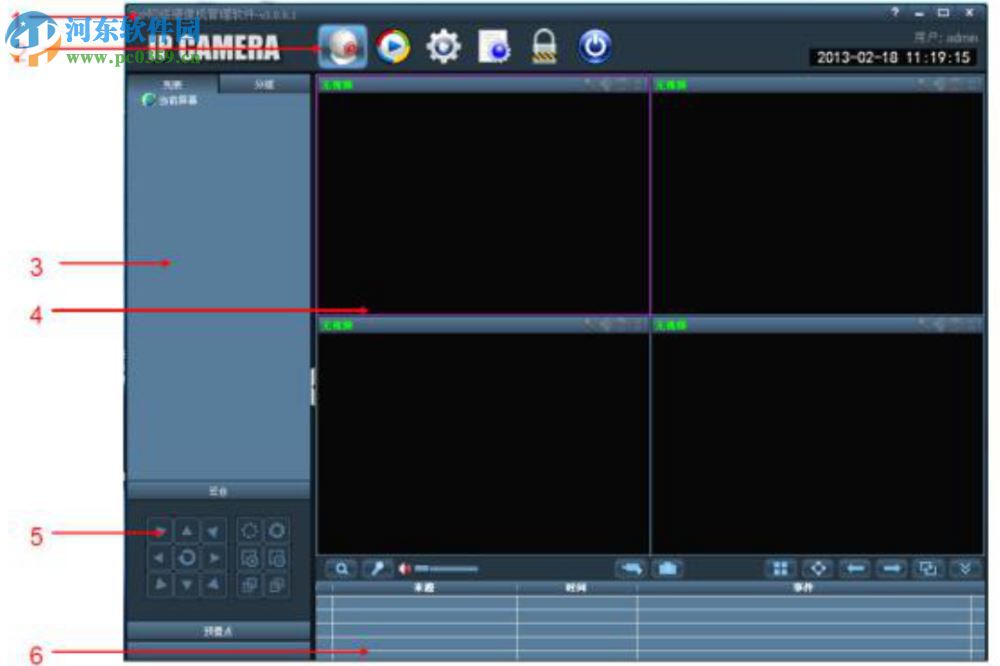This screenshot has width=1000, height=666.
Task: Click the overlapping windows cycle icon
Action: point(928,568)
